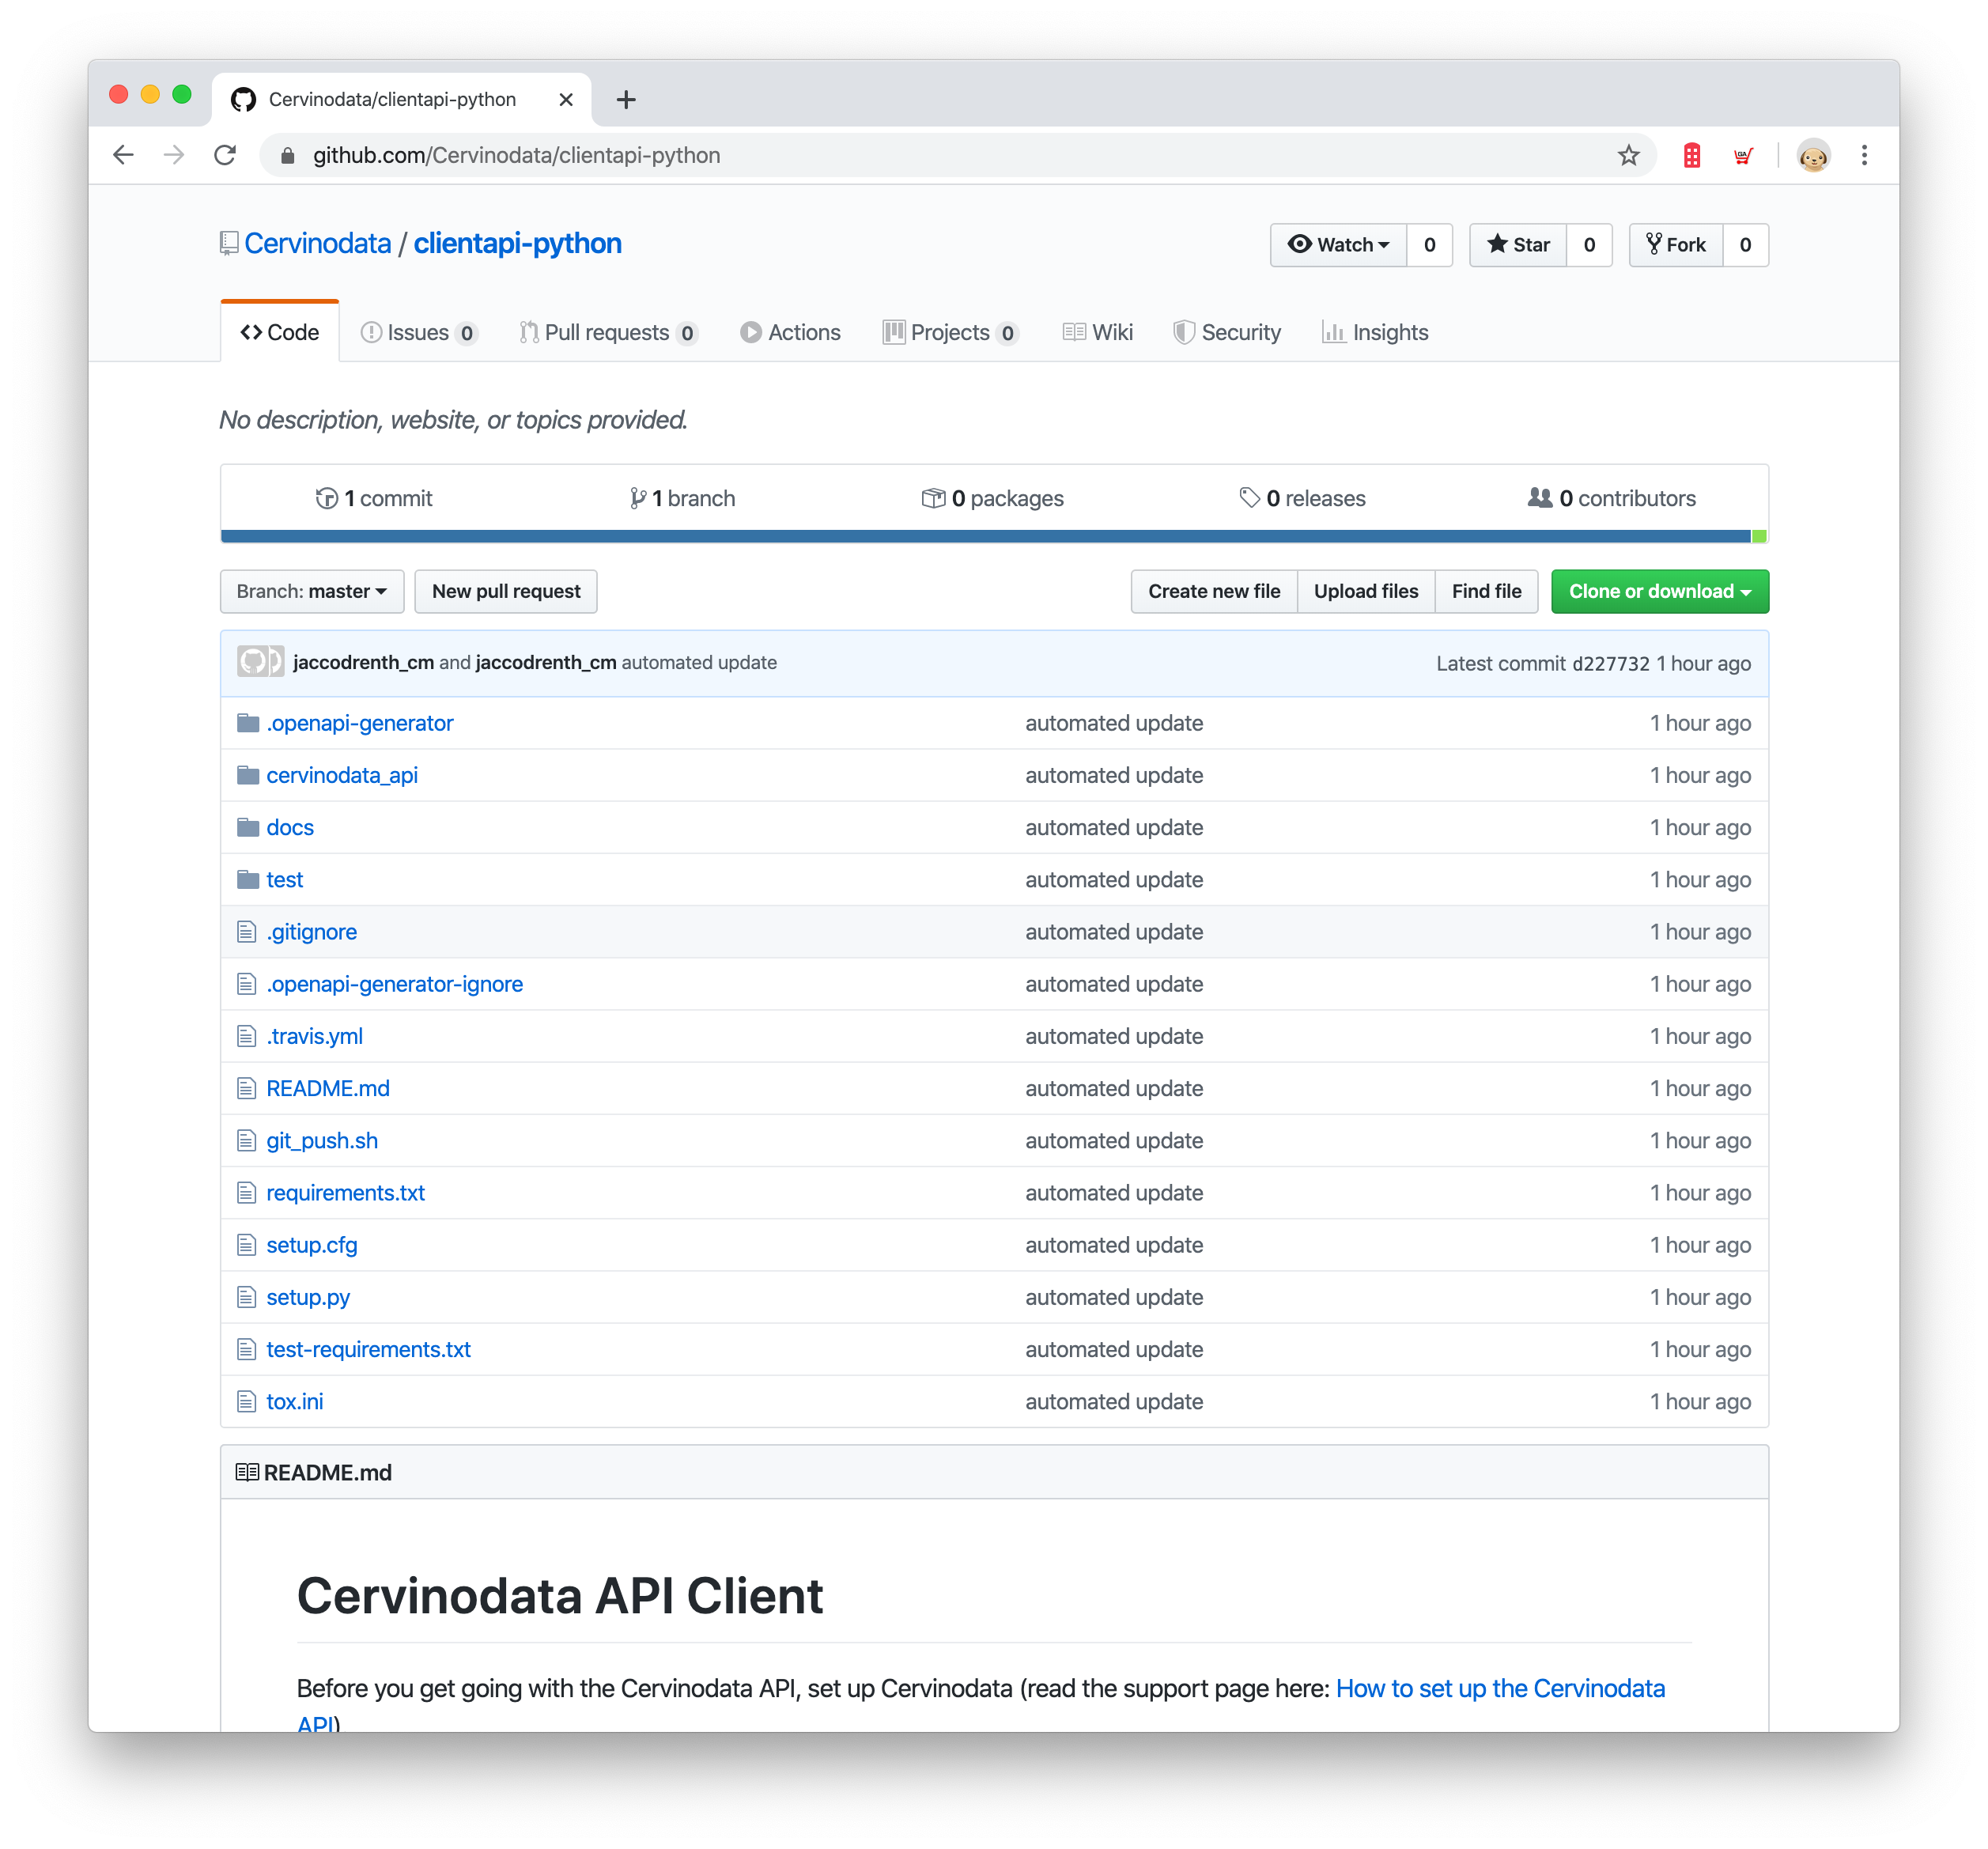Open 0 contributors link

1612,498
